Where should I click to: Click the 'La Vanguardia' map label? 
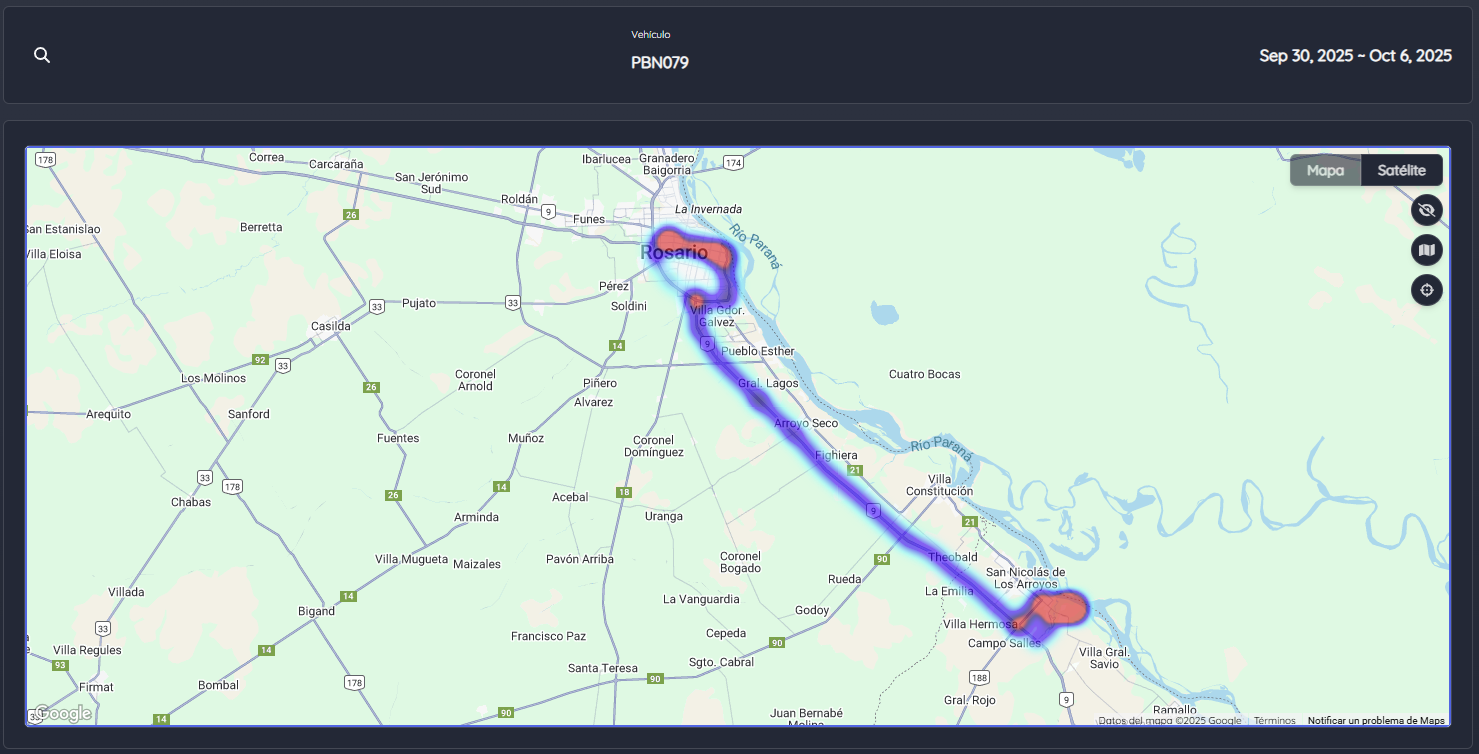(x=702, y=599)
